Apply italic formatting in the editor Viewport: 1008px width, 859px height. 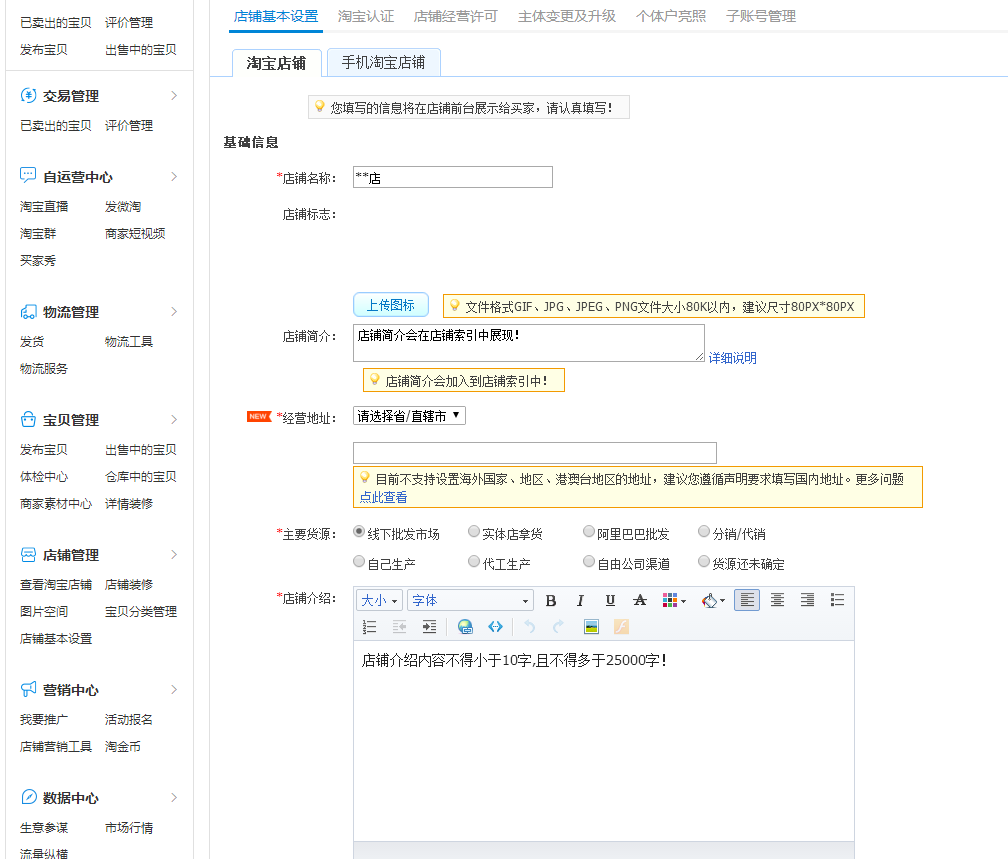click(580, 601)
